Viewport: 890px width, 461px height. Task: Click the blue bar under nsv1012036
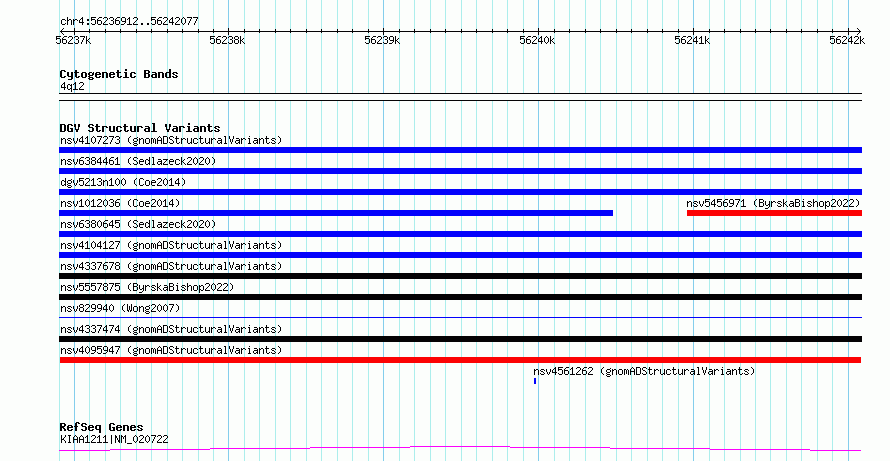point(336,213)
